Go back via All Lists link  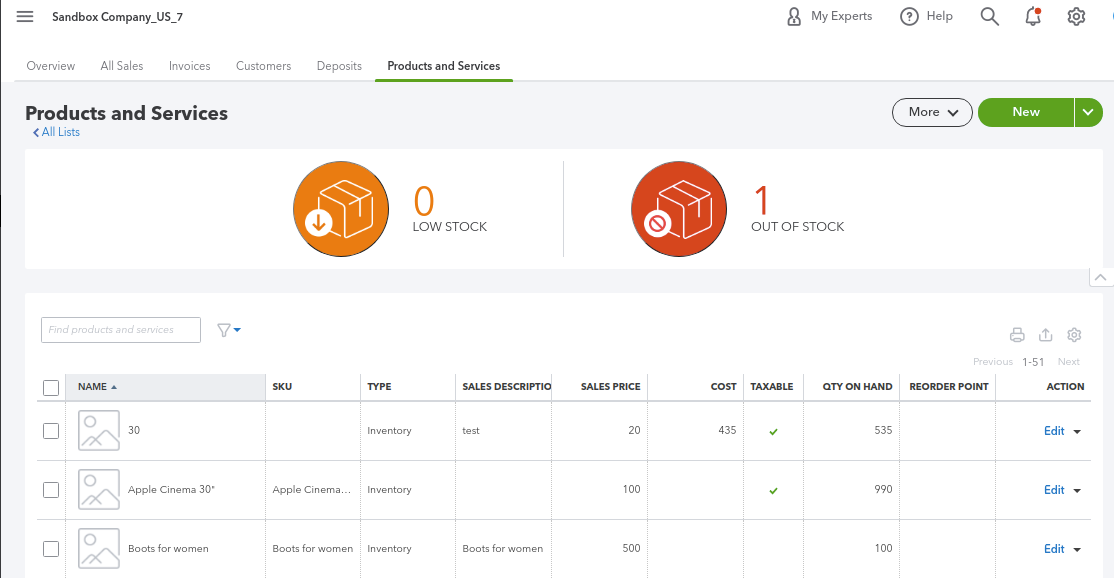56,132
